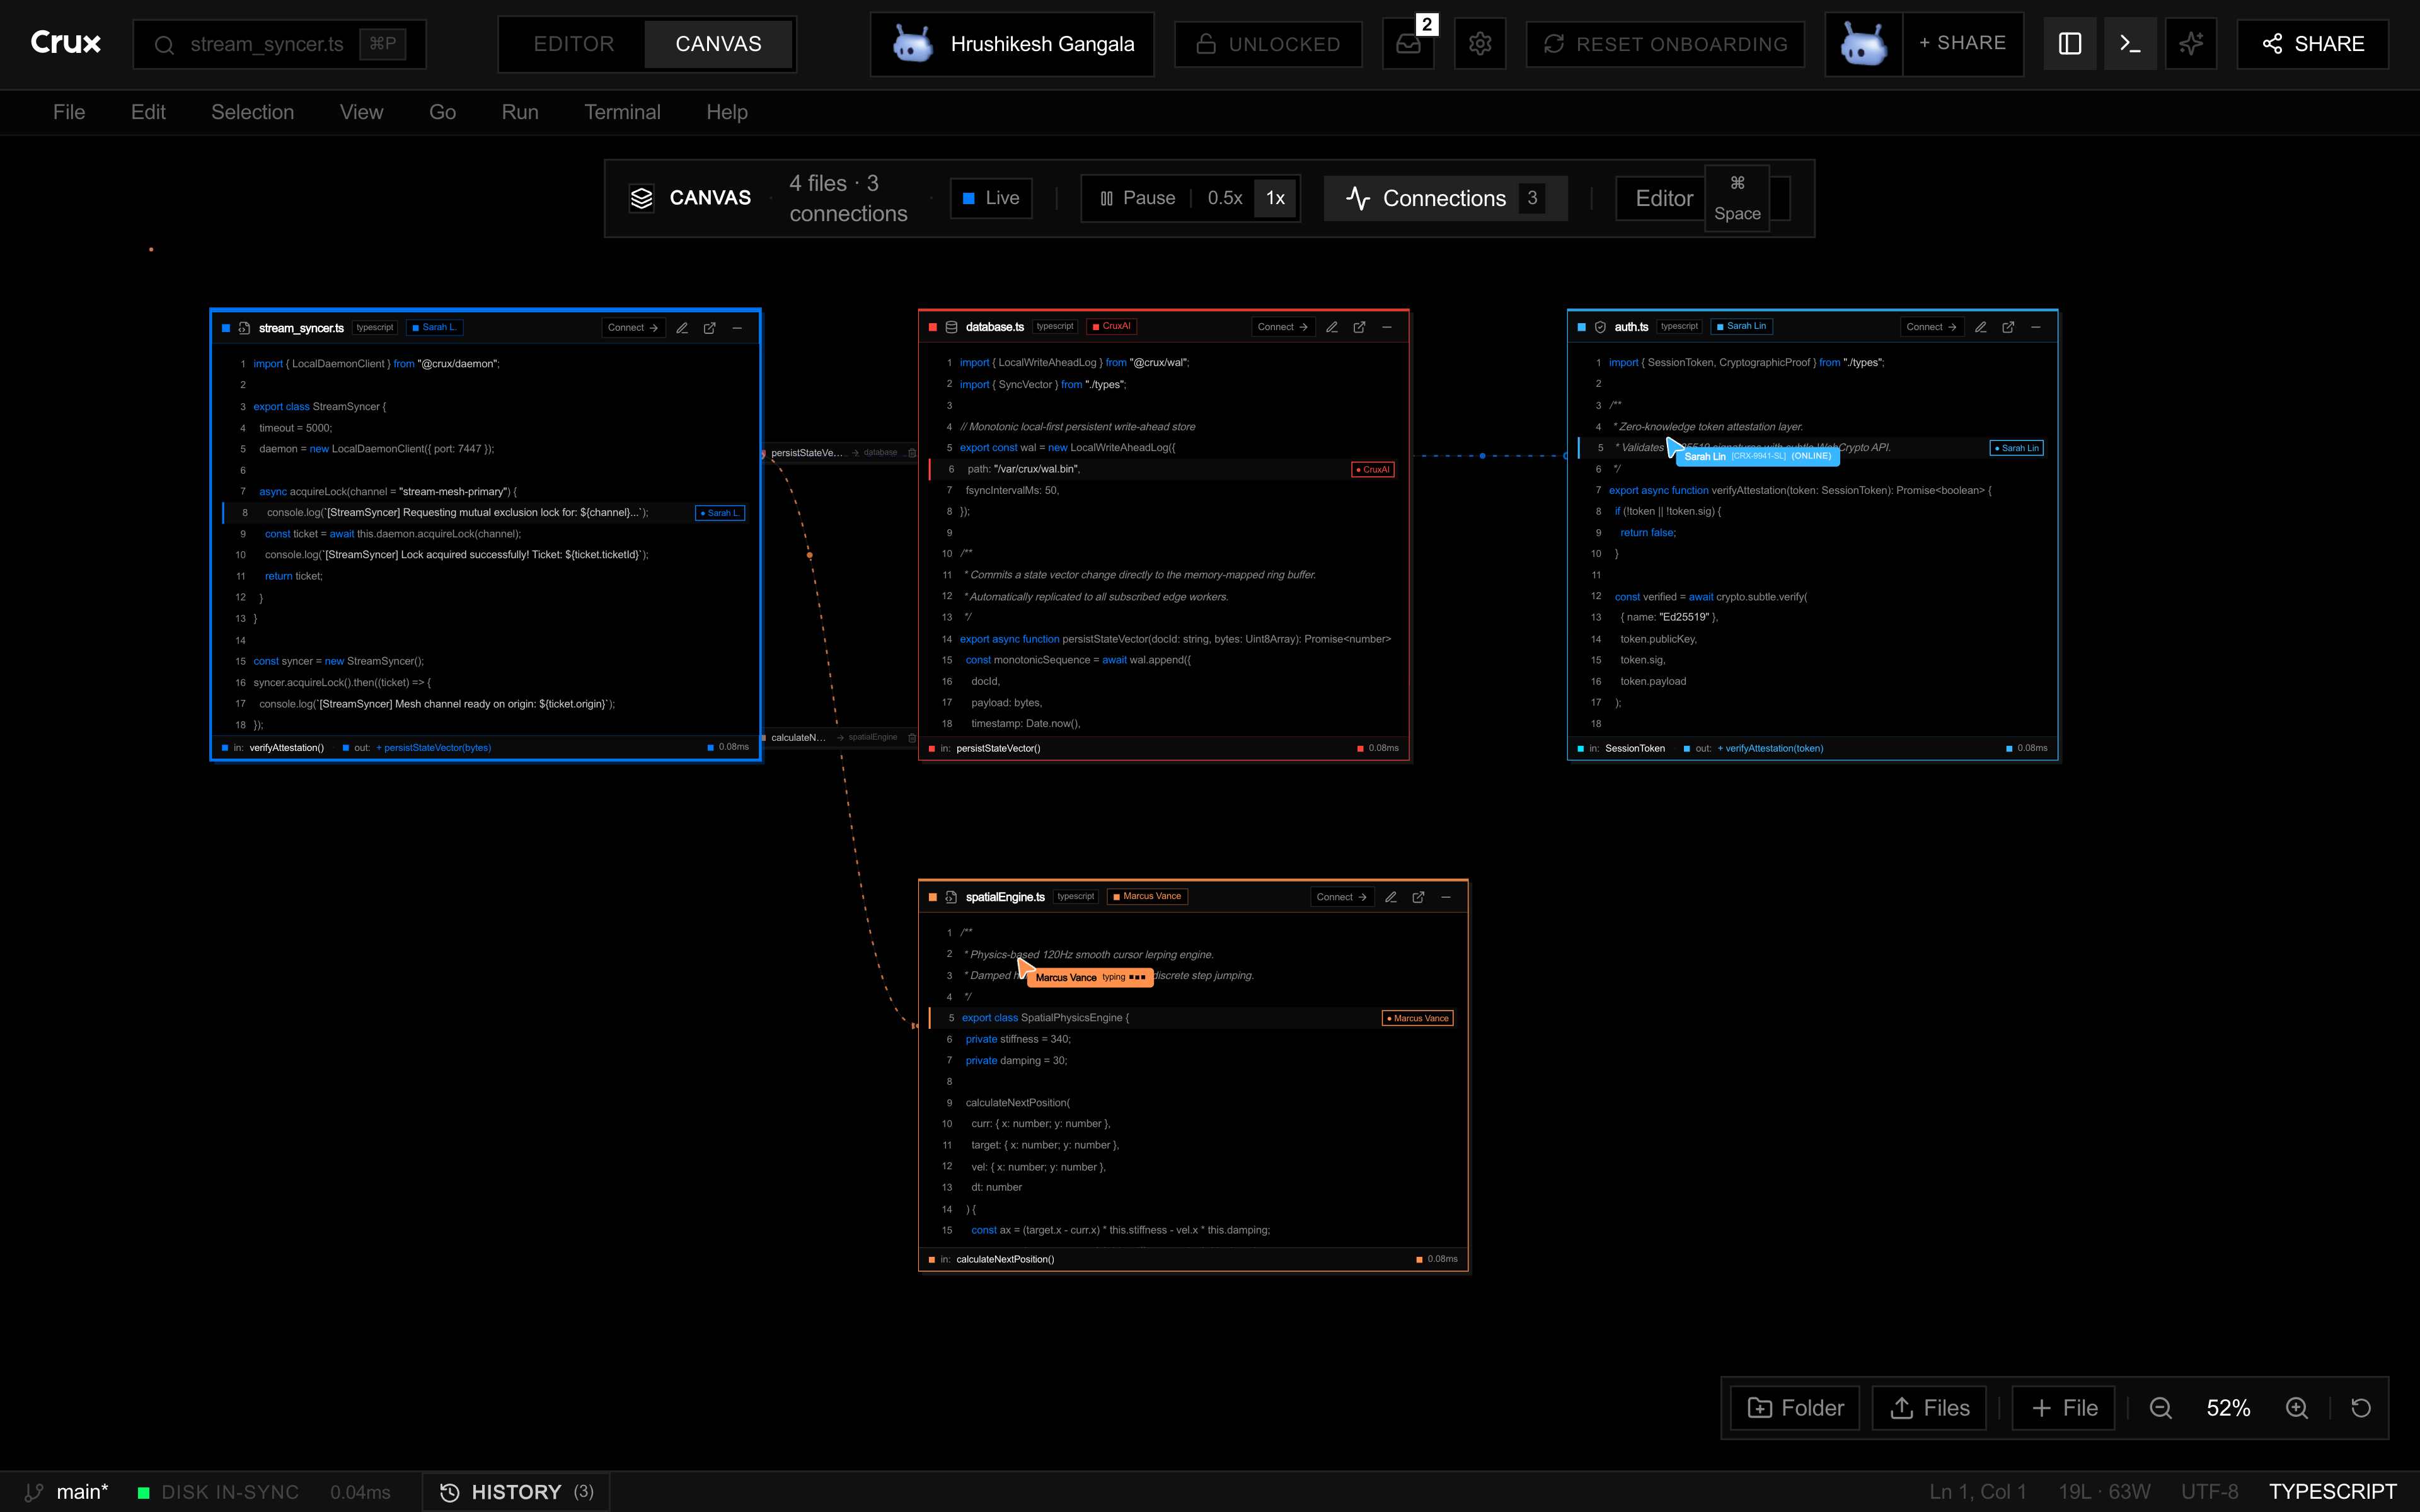Screen dimensions: 2420x1512
Task: Collapse the database.ts card
Action: (x=1387, y=327)
